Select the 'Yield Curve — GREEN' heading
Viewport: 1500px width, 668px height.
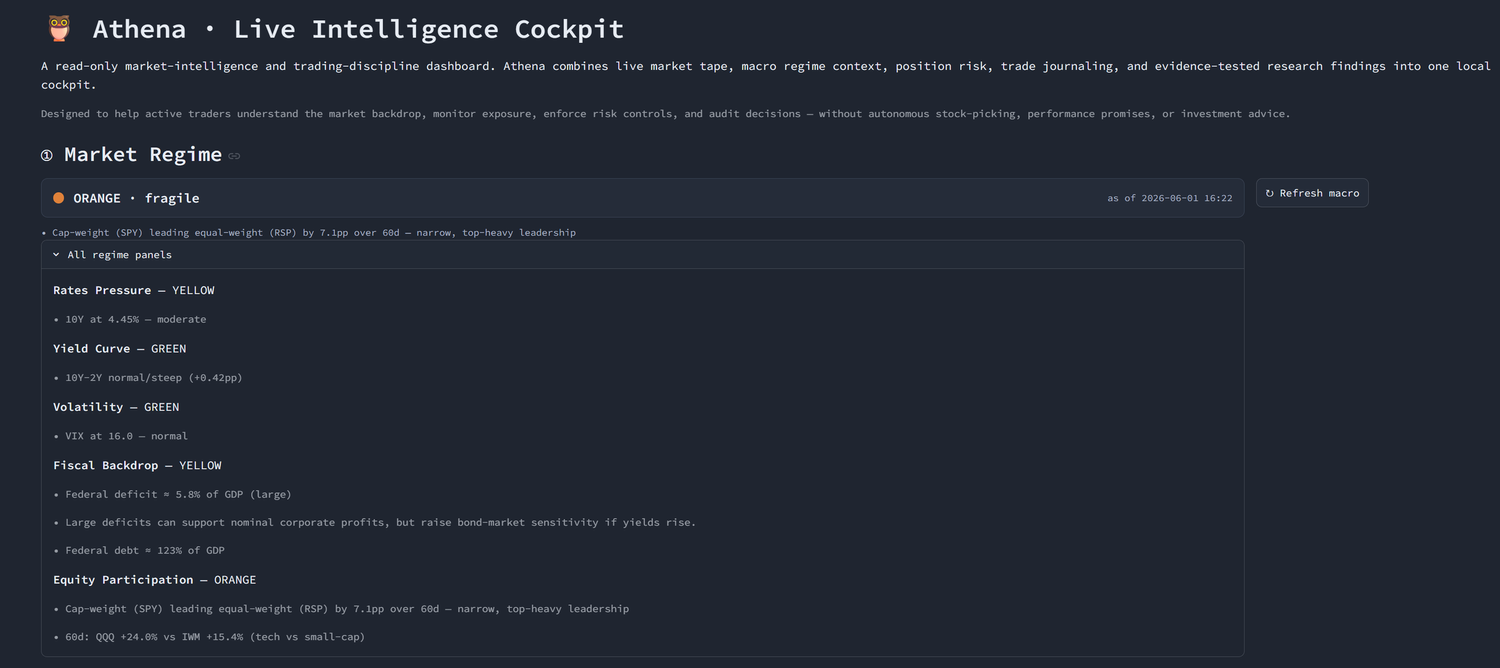coord(120,348)
